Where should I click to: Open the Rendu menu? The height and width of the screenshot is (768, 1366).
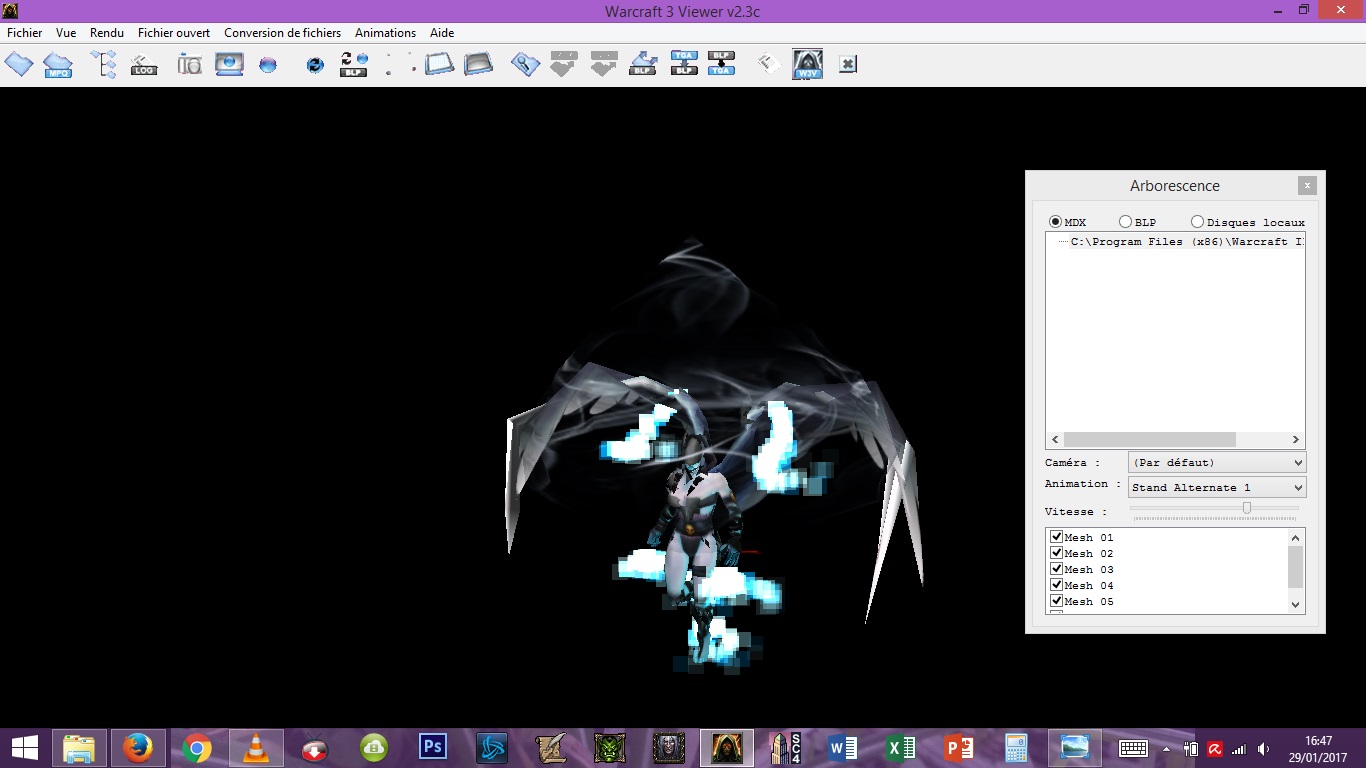[107, 33]
